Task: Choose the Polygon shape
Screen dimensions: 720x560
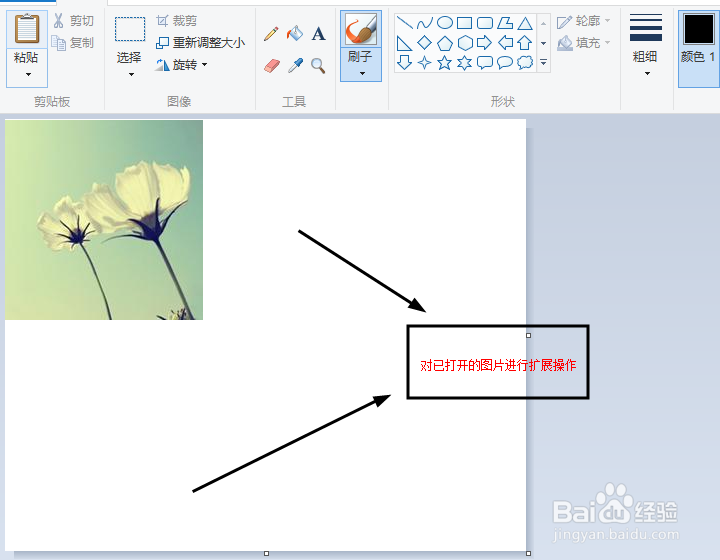Action: [x=505, y=22]
